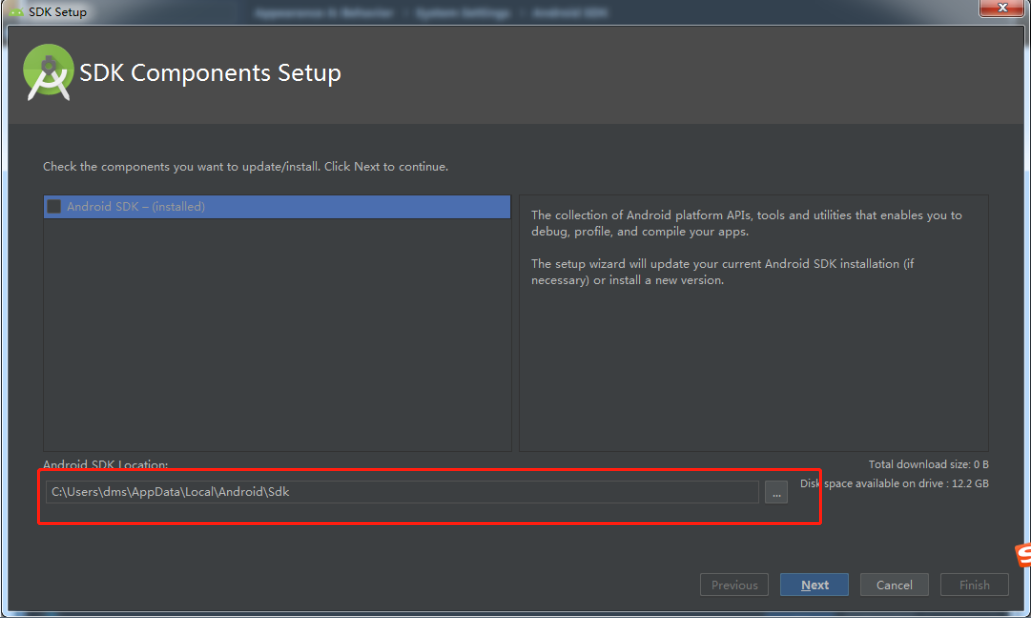Click the Android SDK Location input field
Image resolution: width=1031 pixels, height=618 pixels.
coord(400,492)
